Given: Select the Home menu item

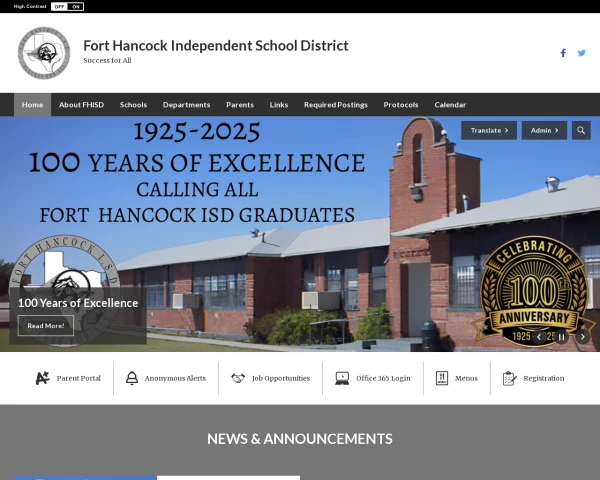Looking at the screenshot, I should [x=33, y=104].
